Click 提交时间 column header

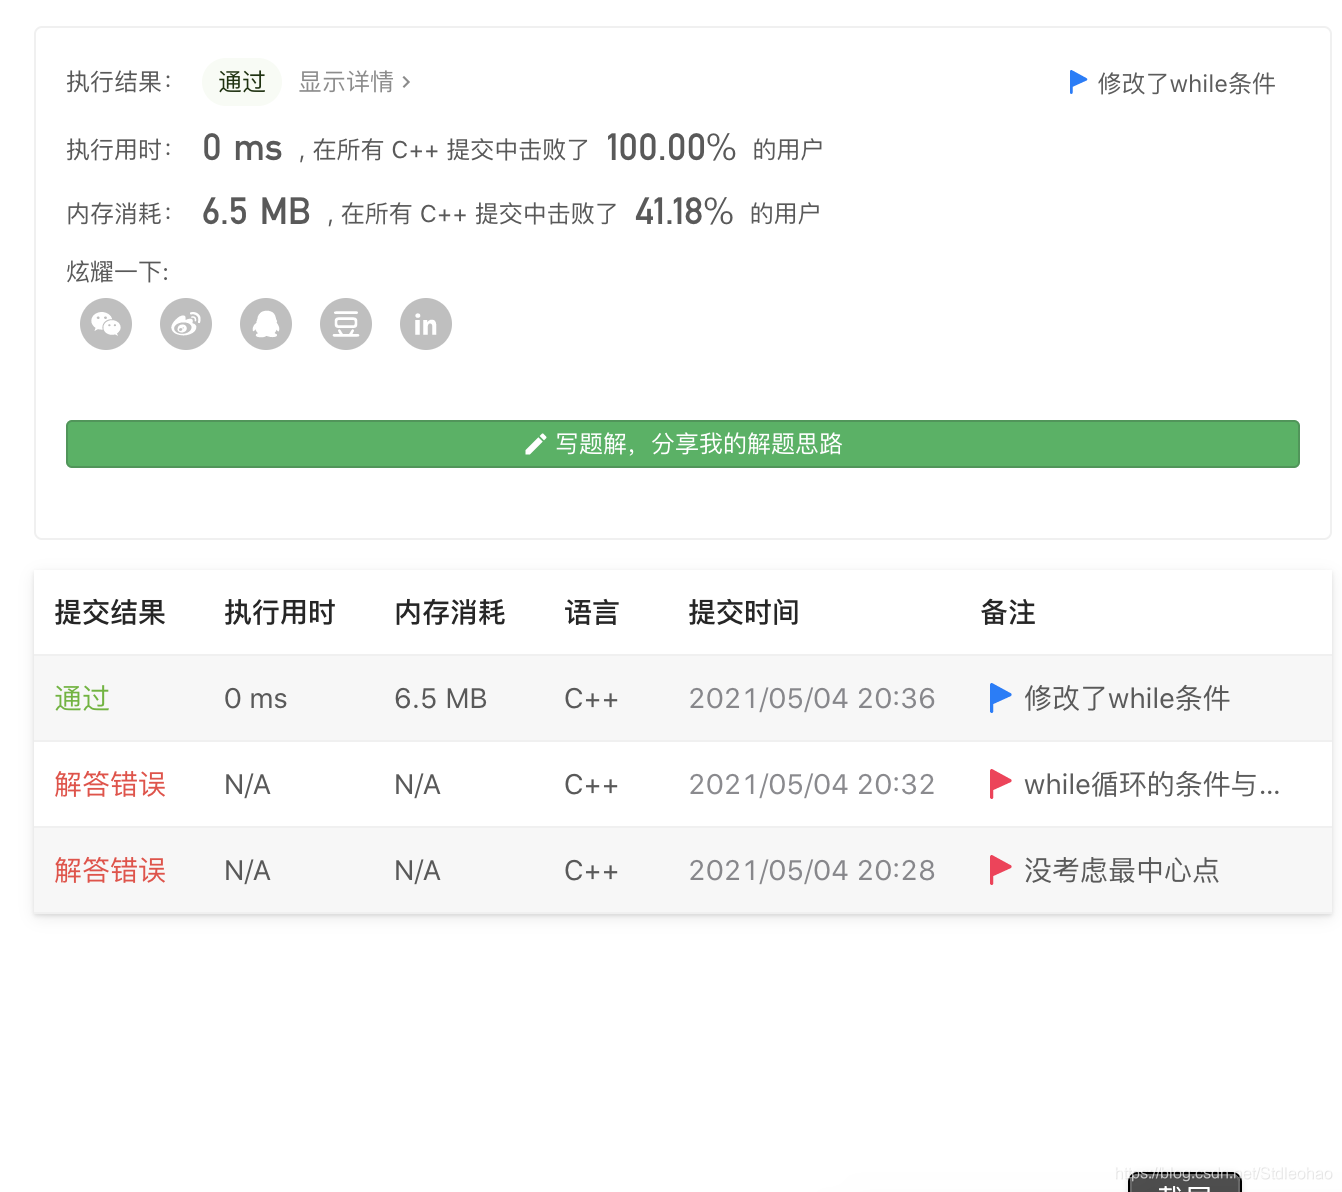point(744,612)
